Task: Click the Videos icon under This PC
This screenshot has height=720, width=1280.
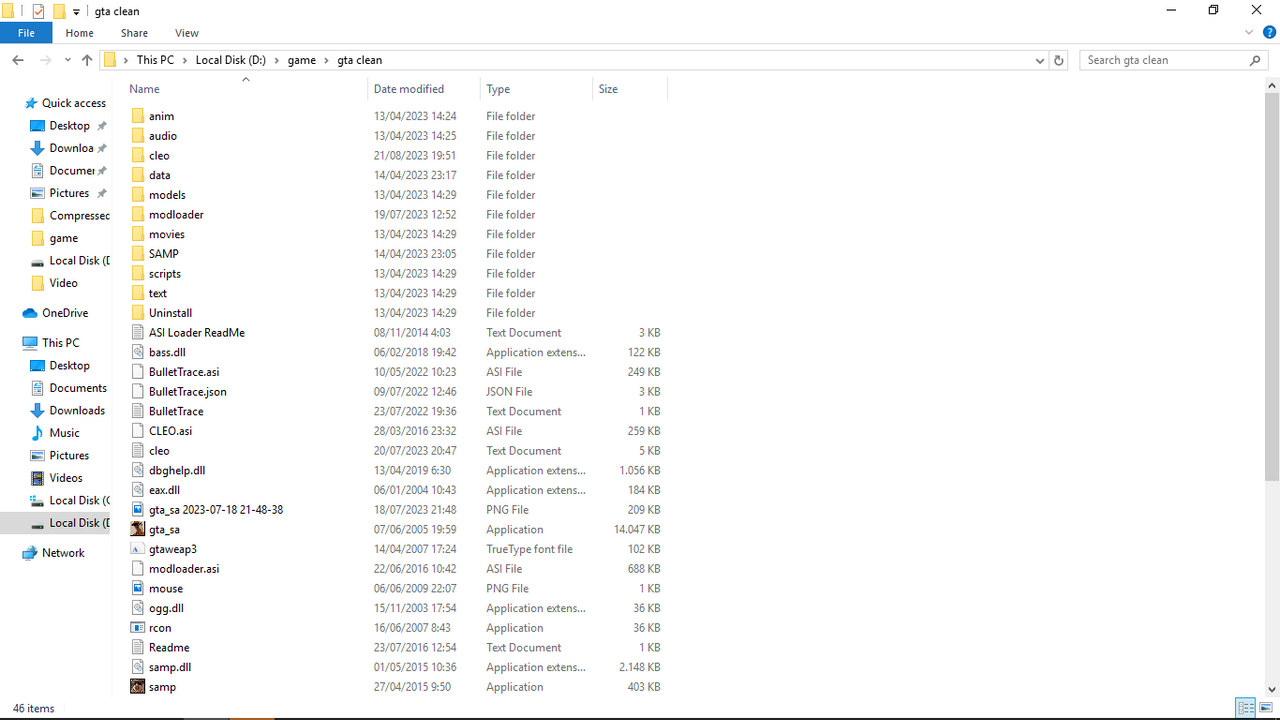Action: tap(37, 478)
